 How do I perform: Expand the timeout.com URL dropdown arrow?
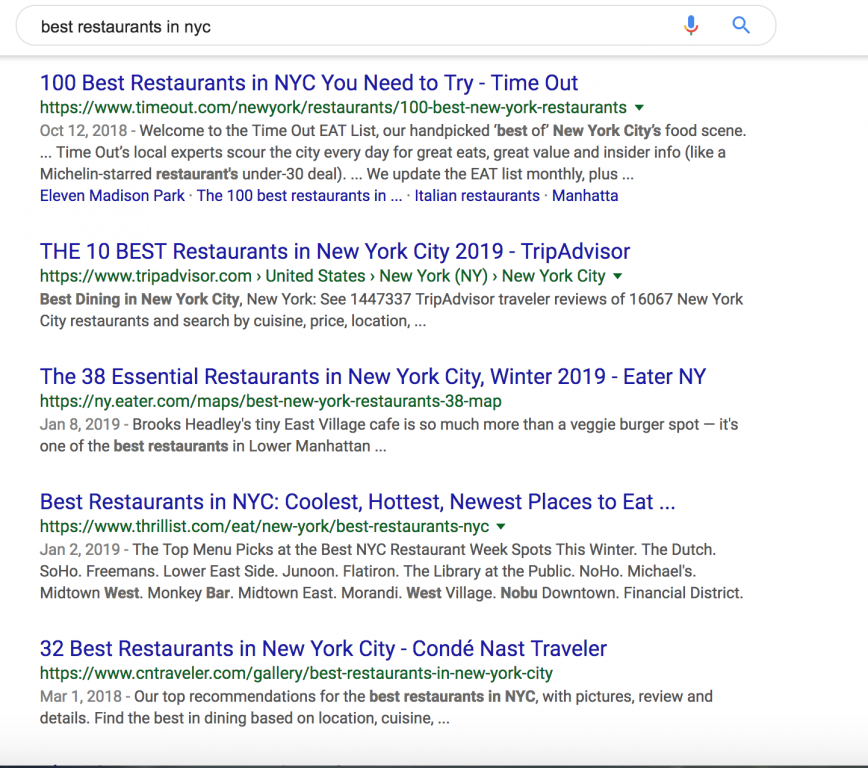click(x=639, y=107)
